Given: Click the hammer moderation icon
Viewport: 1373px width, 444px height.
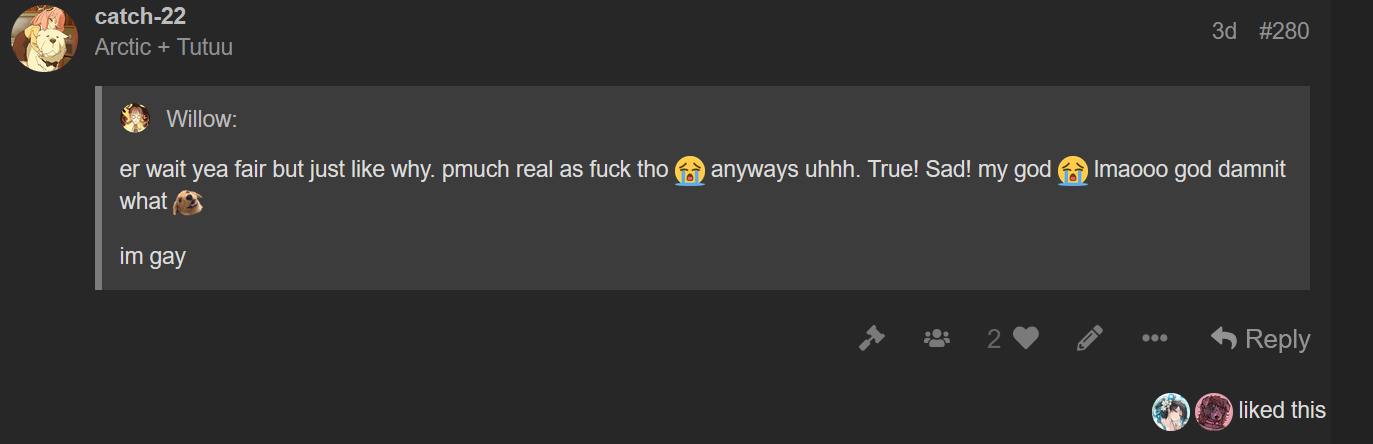Looking at the screenshot, I should (872, 339).
